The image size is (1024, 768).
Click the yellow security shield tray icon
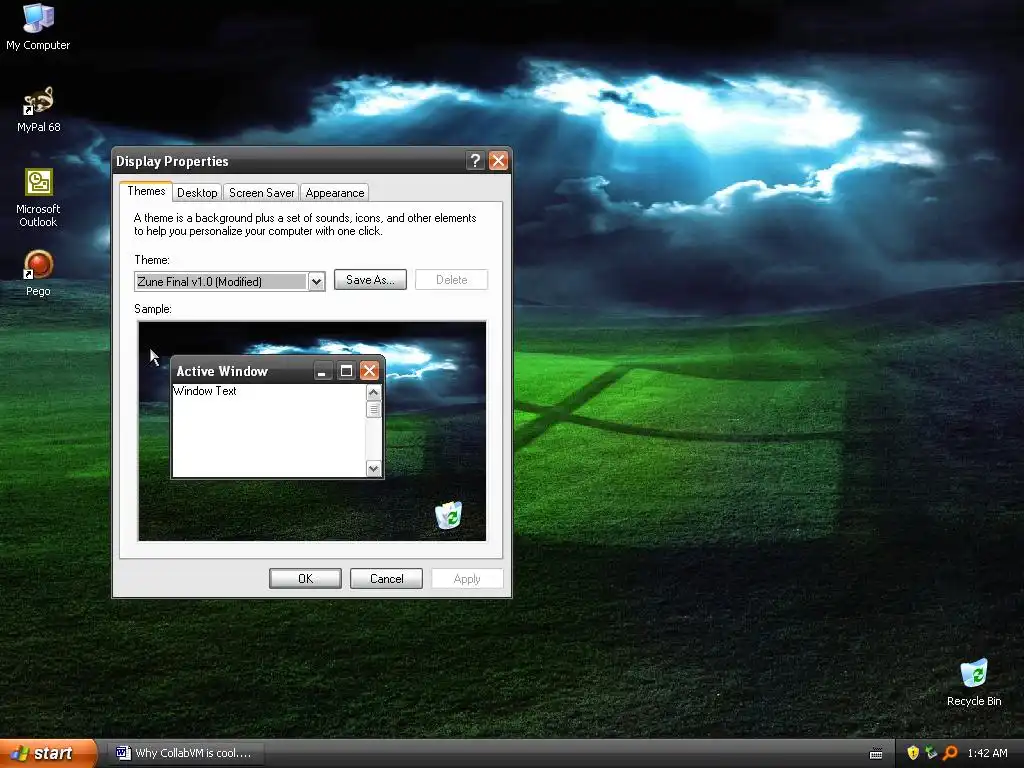913,753
